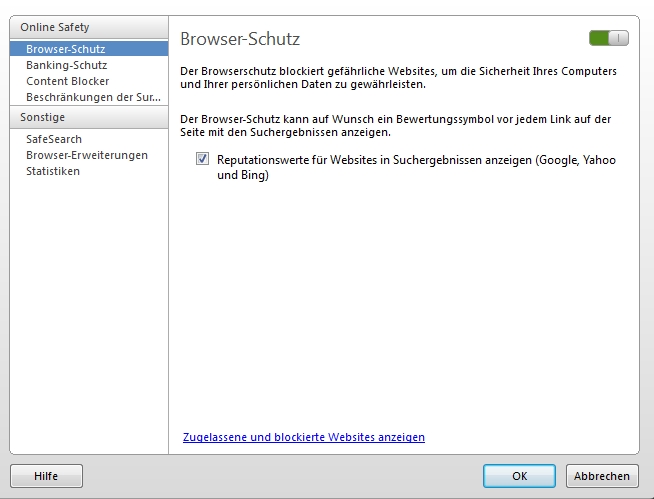Toggle the Browser-Schutz on/off switch
The image size is (654, 499).
point(609,38)
